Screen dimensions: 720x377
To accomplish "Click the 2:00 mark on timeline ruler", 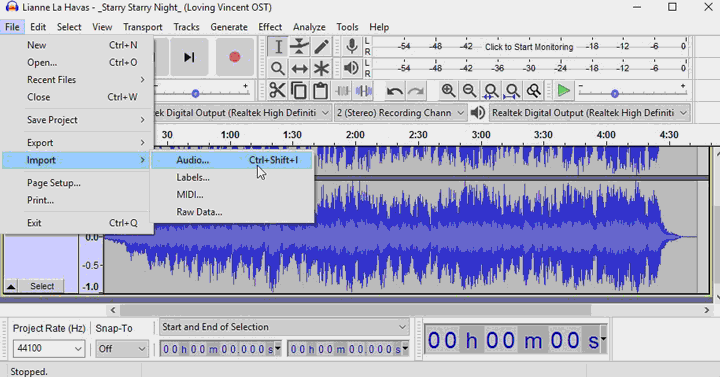I will 355,135.
